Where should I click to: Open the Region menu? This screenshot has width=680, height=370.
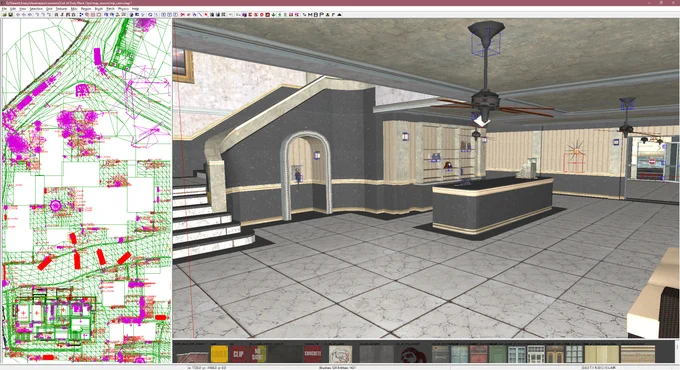click(x=86, y=9)
